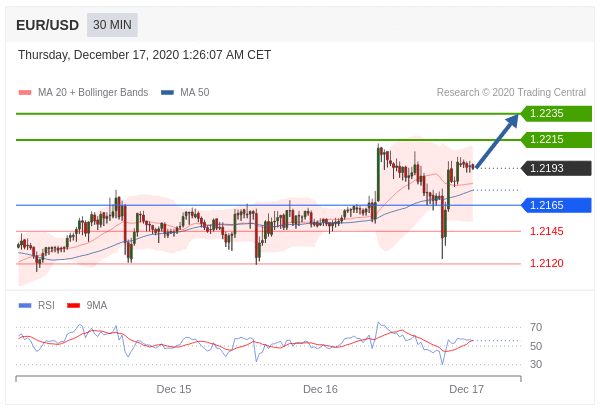Click the 9MA legend label
Screen dimensions: 601x409
(97, 306)
